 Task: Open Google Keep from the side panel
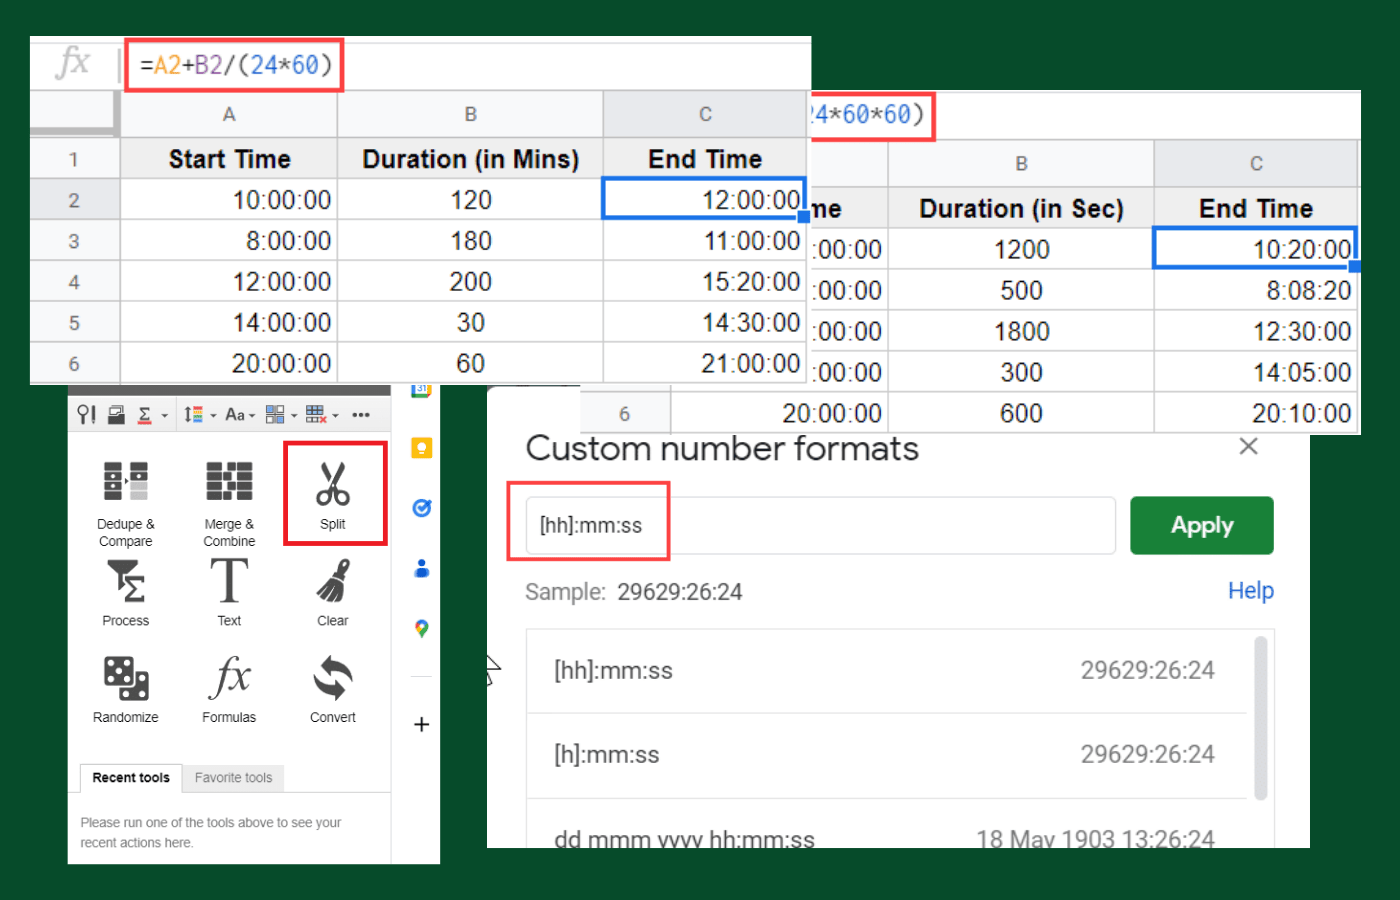point(421,448)
